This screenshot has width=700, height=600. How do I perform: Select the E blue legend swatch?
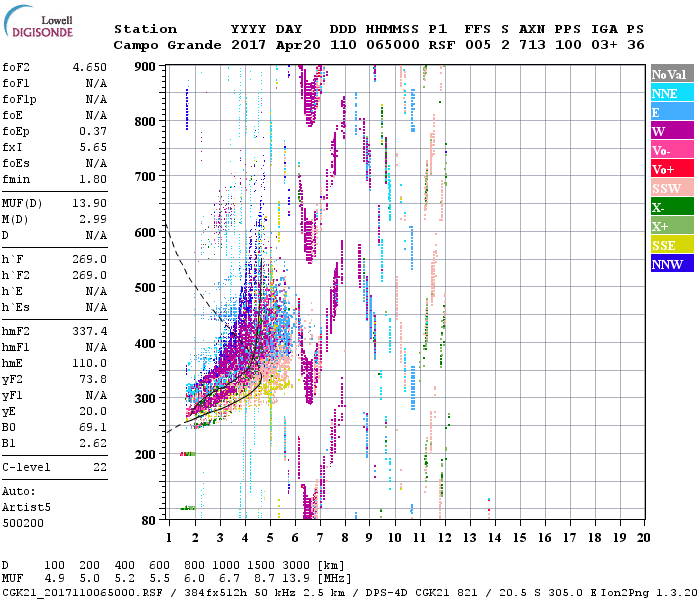[672, 112]
